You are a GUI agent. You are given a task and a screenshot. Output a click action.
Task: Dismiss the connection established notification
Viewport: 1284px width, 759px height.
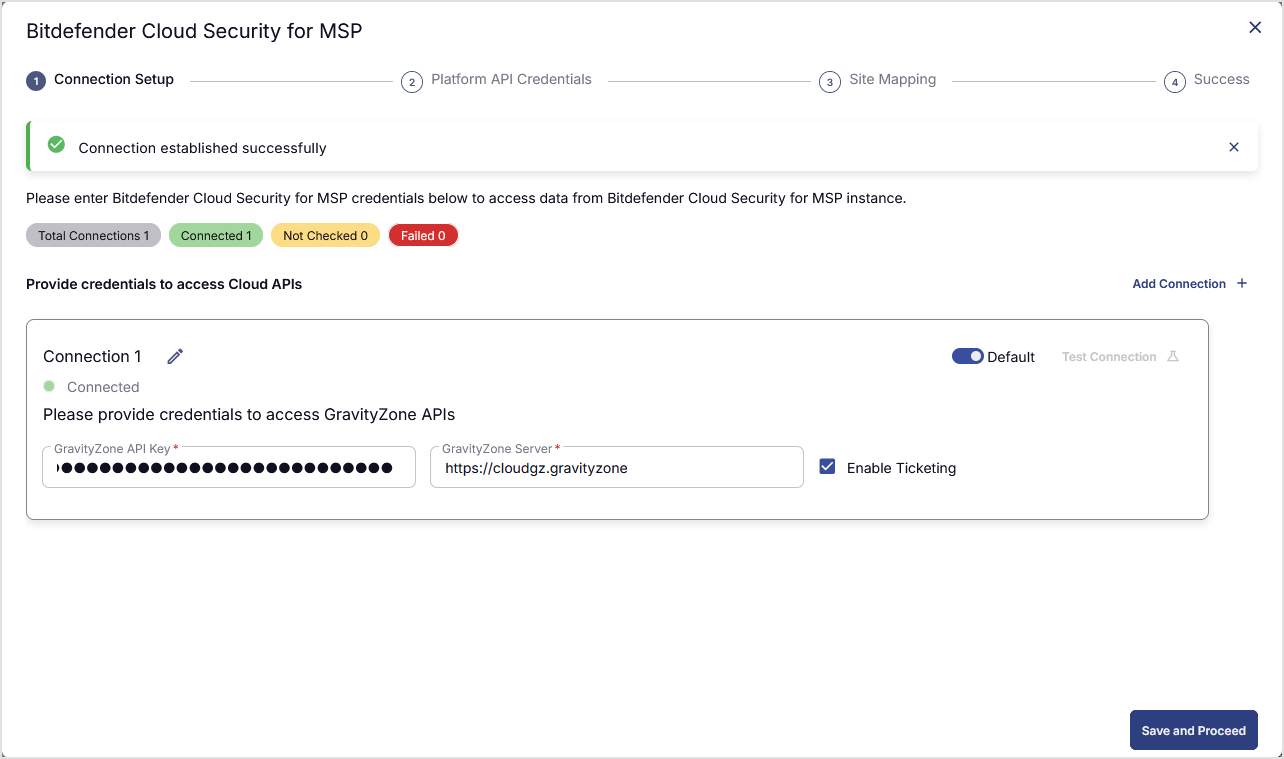click(x=1234, y=147)
